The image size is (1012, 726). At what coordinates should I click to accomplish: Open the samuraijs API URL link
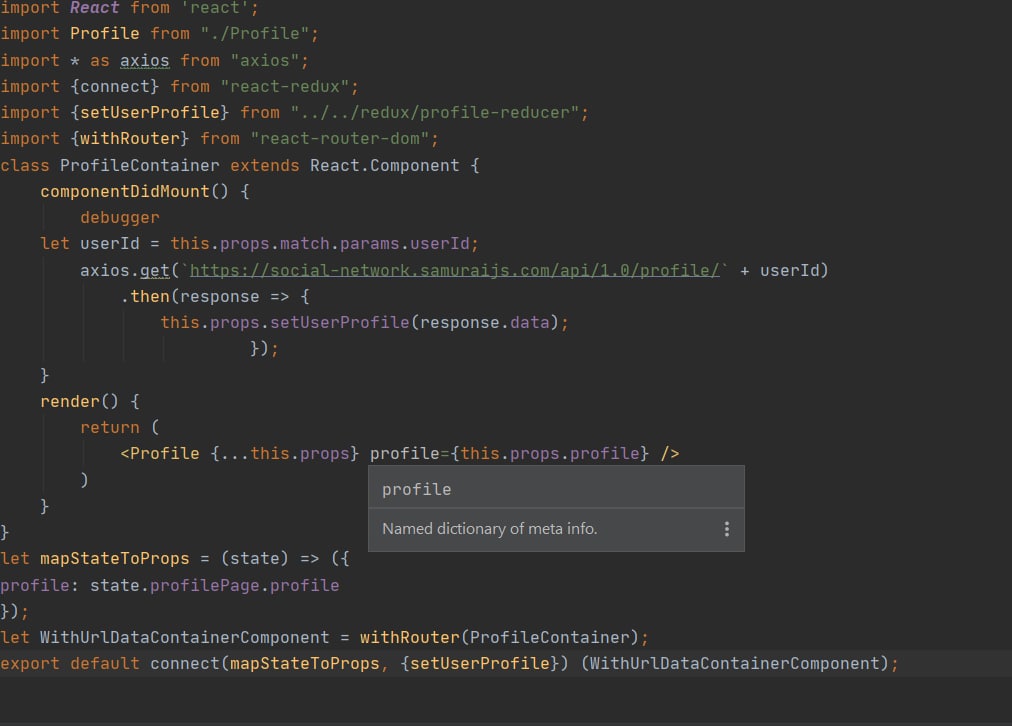tap(454, 270)
